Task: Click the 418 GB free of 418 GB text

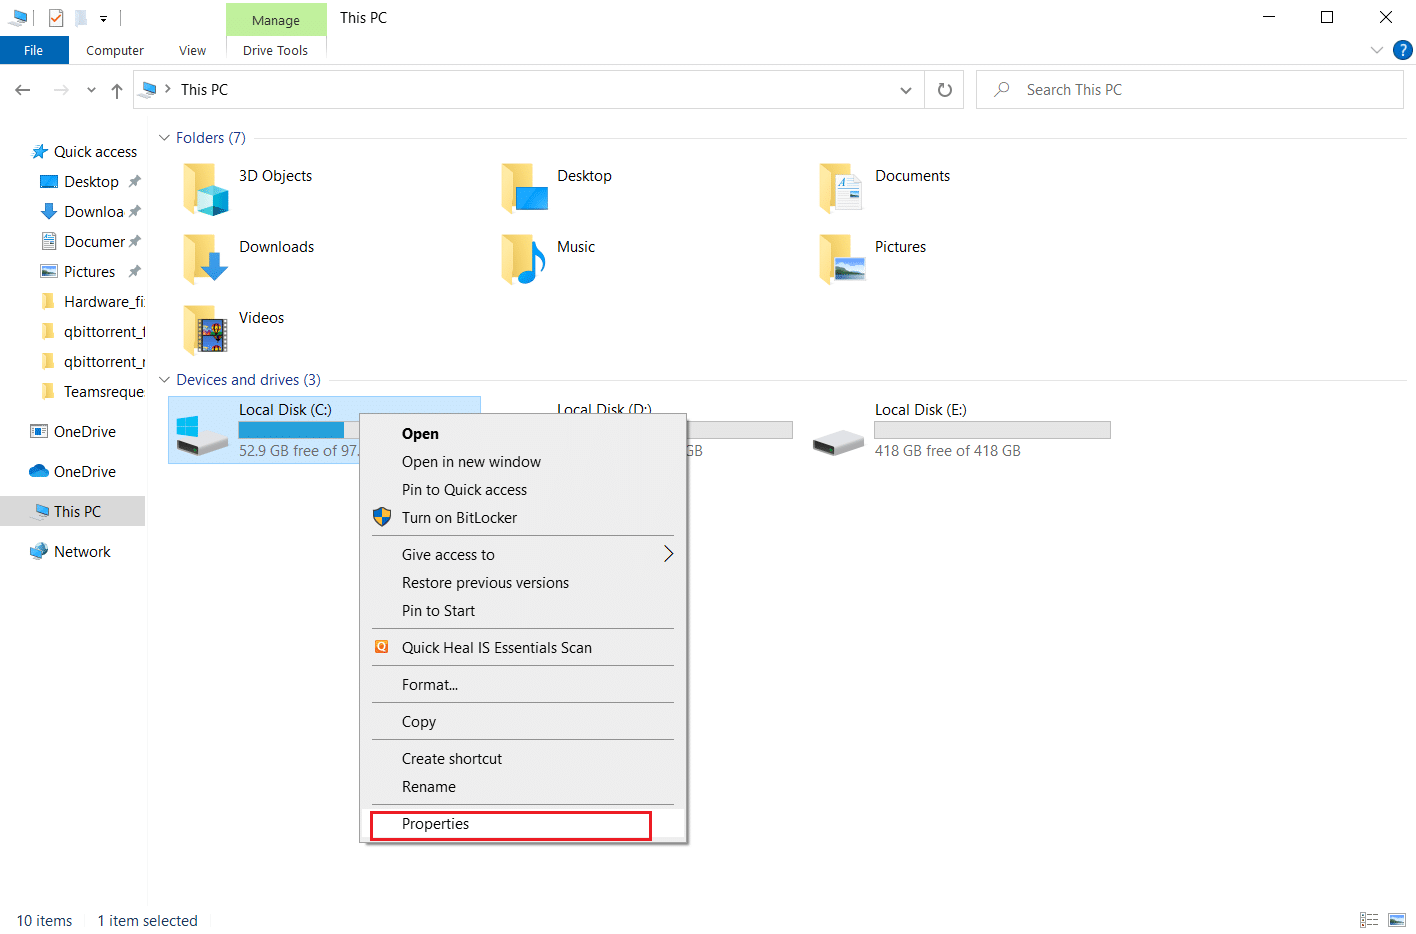Action: tap(948, 451)
